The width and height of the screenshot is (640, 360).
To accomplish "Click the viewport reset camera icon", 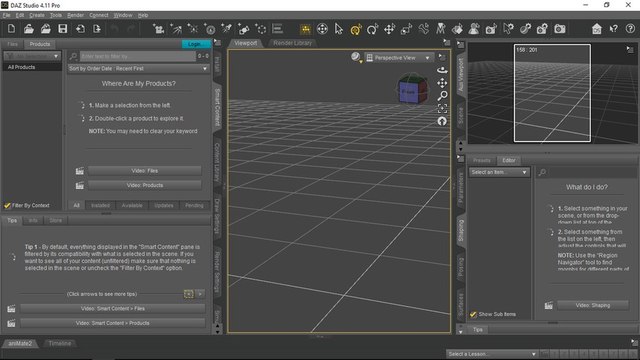I will coord(442,121).
